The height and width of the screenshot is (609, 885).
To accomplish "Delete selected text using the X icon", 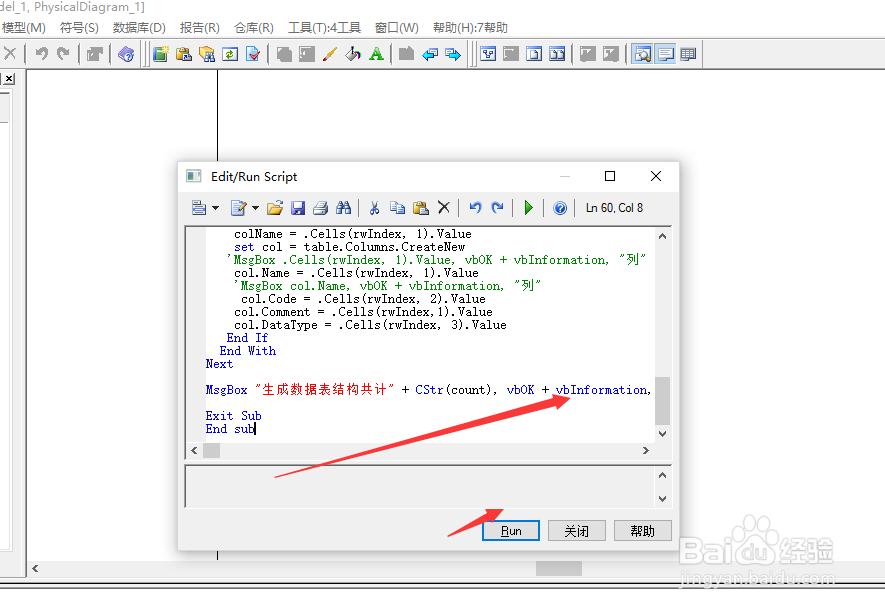I will pos(443,207).
